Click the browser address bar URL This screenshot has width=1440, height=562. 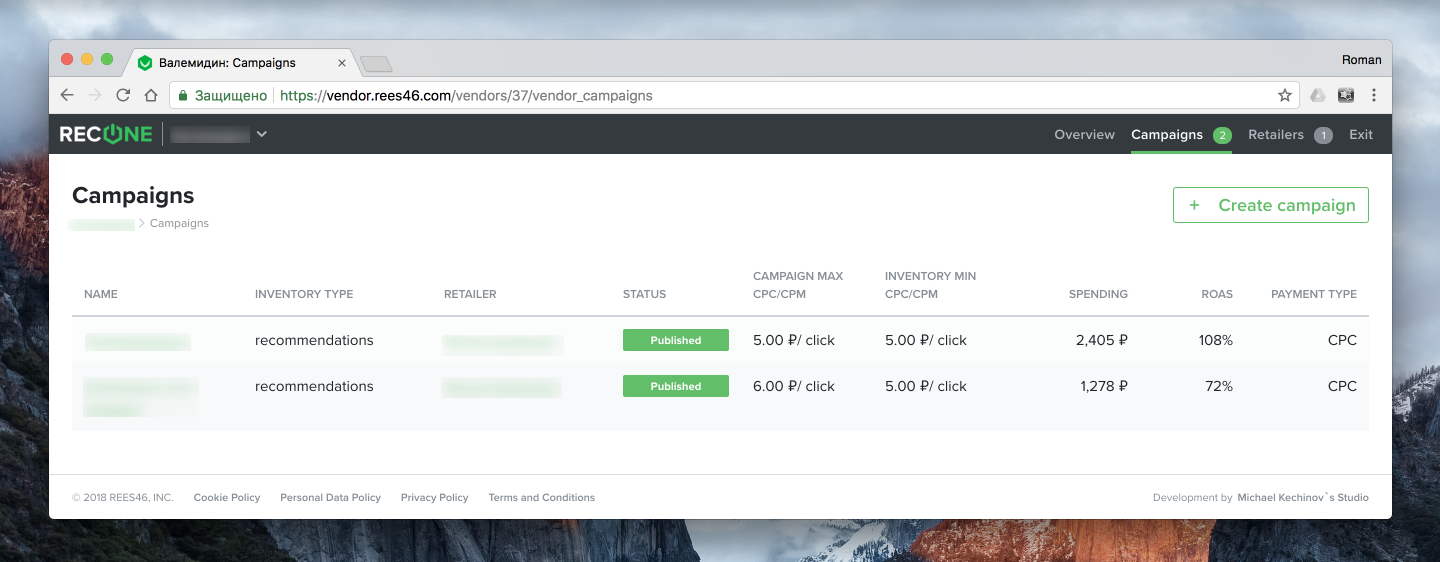coord(466,96)
